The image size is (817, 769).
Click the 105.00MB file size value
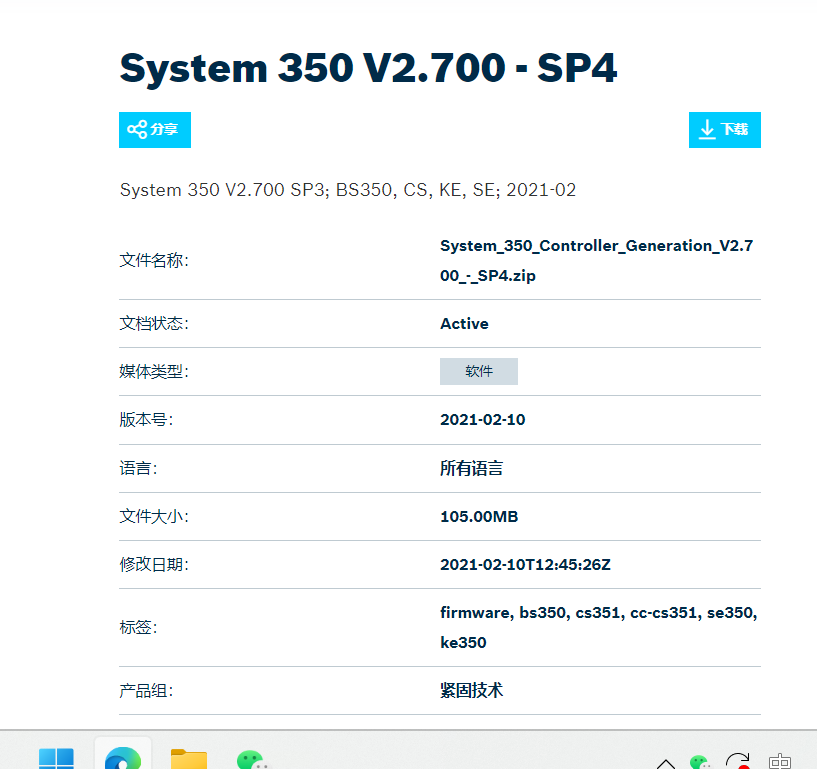[479, 516]
